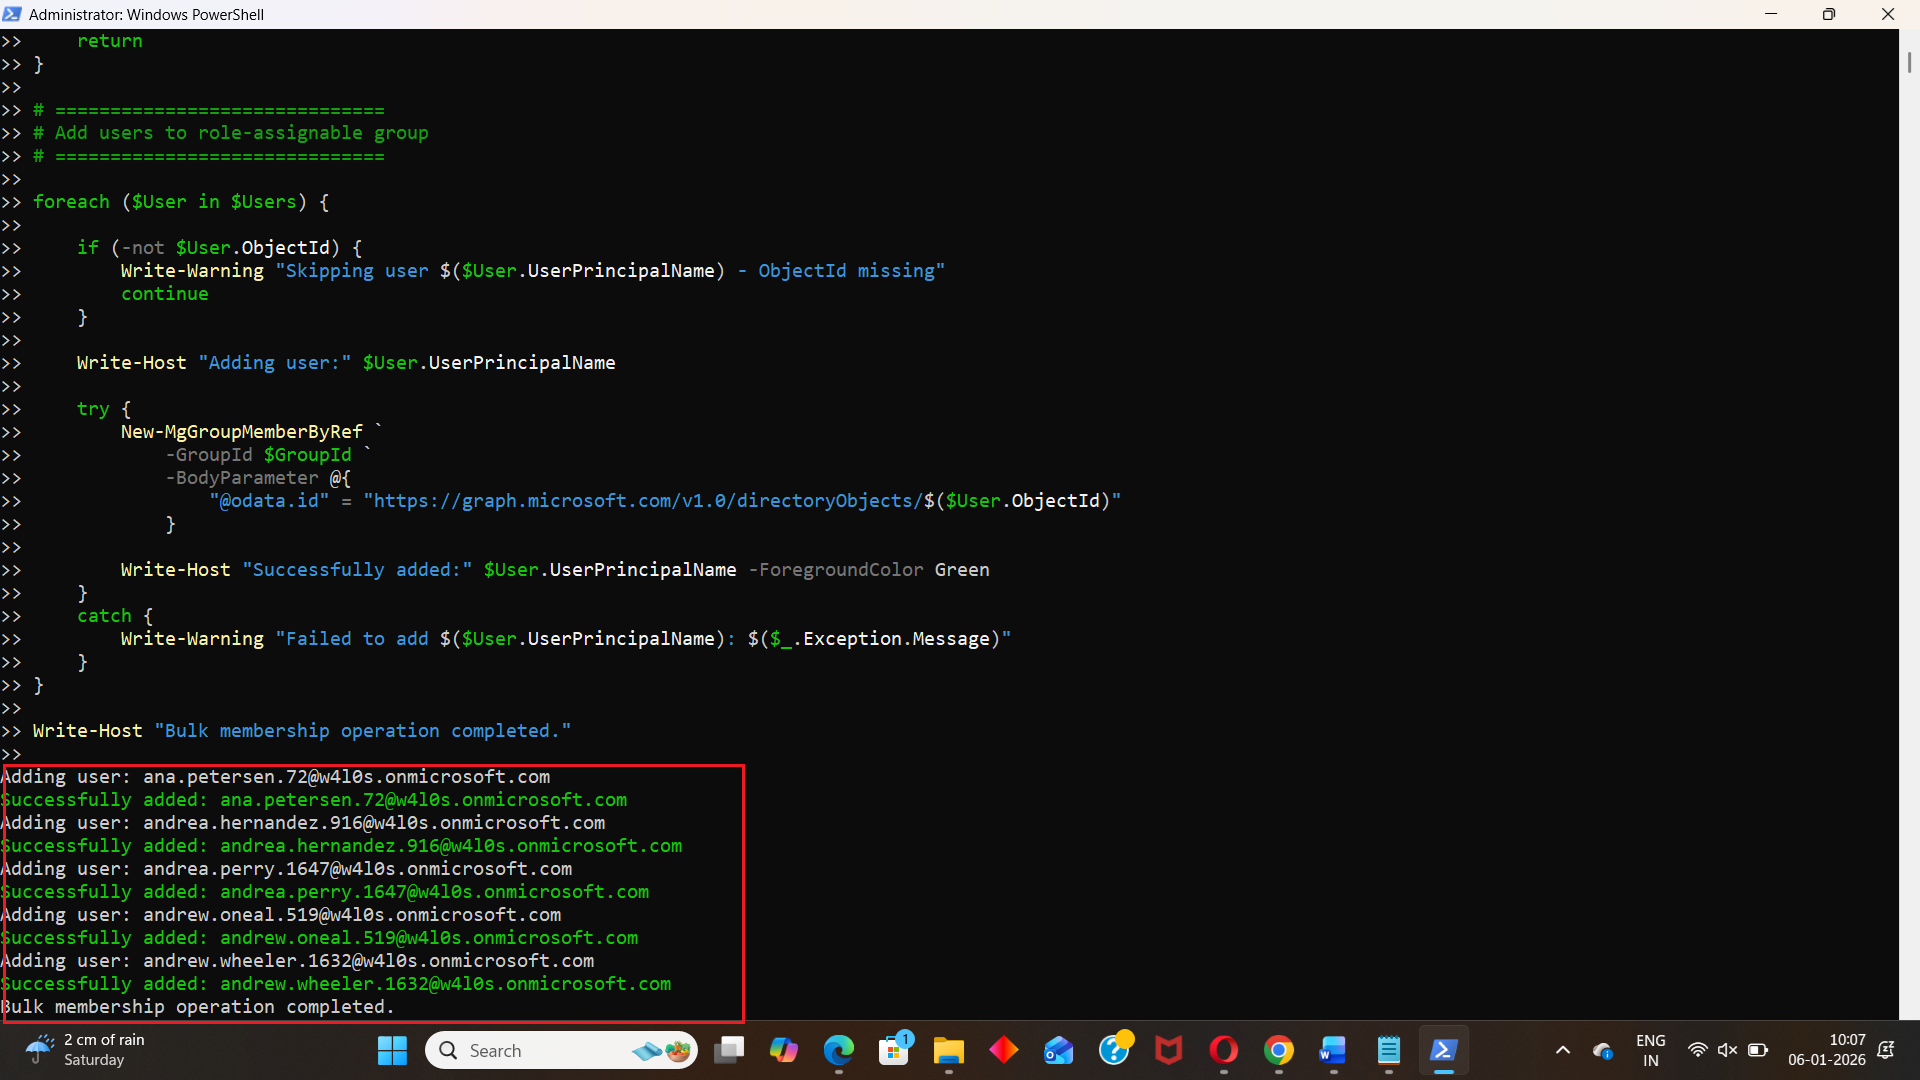
Task: Open McAfee icon on taskbar
Action: tap(1168, 1050)
